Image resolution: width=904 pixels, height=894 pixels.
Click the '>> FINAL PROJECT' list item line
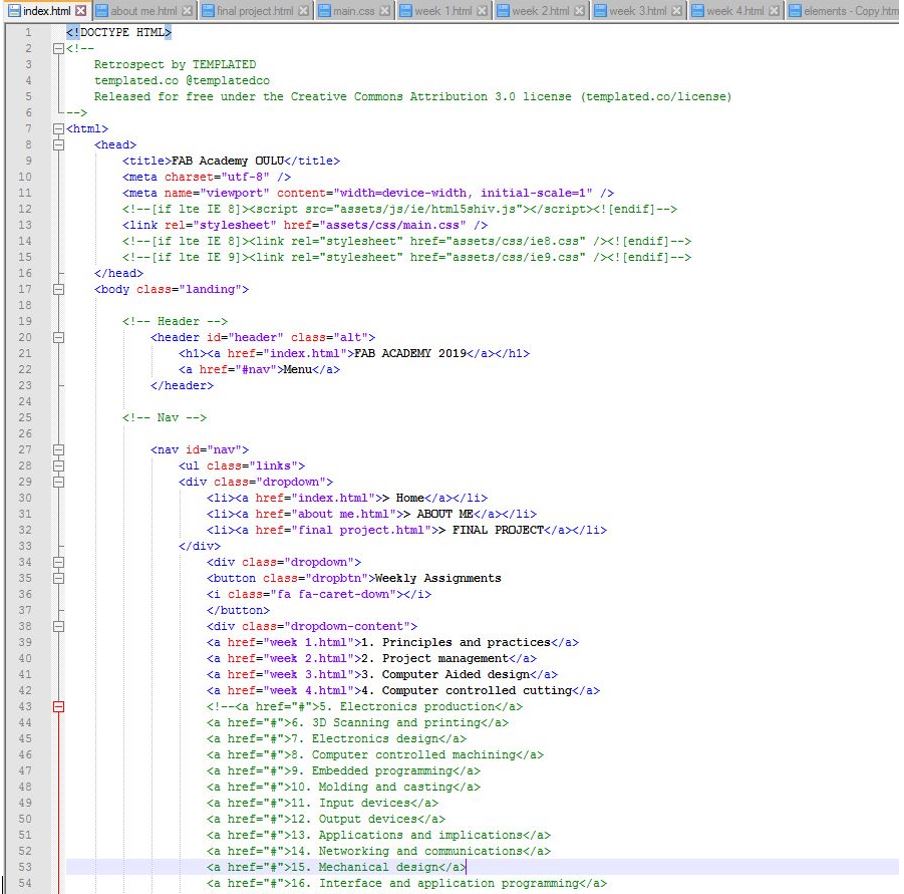click(407, 530)
